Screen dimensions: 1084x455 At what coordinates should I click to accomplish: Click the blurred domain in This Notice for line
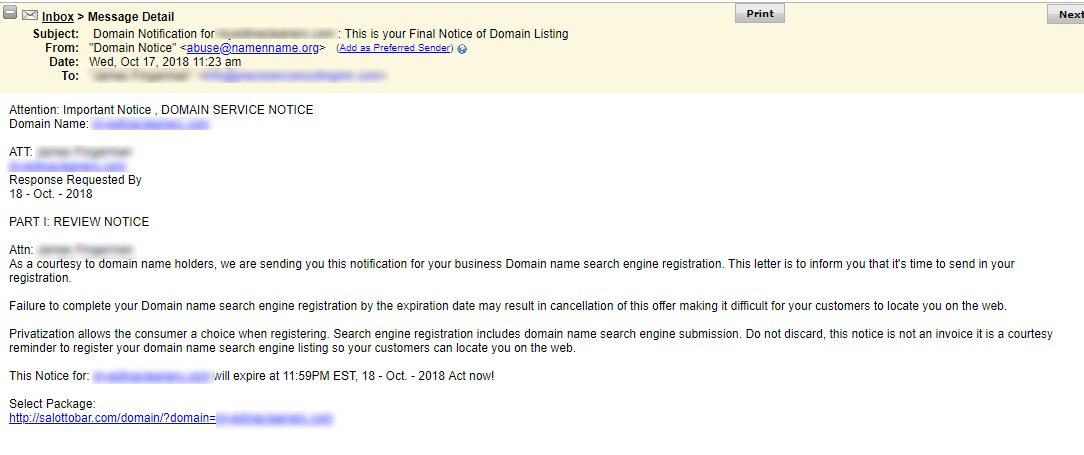pos(151,377)
